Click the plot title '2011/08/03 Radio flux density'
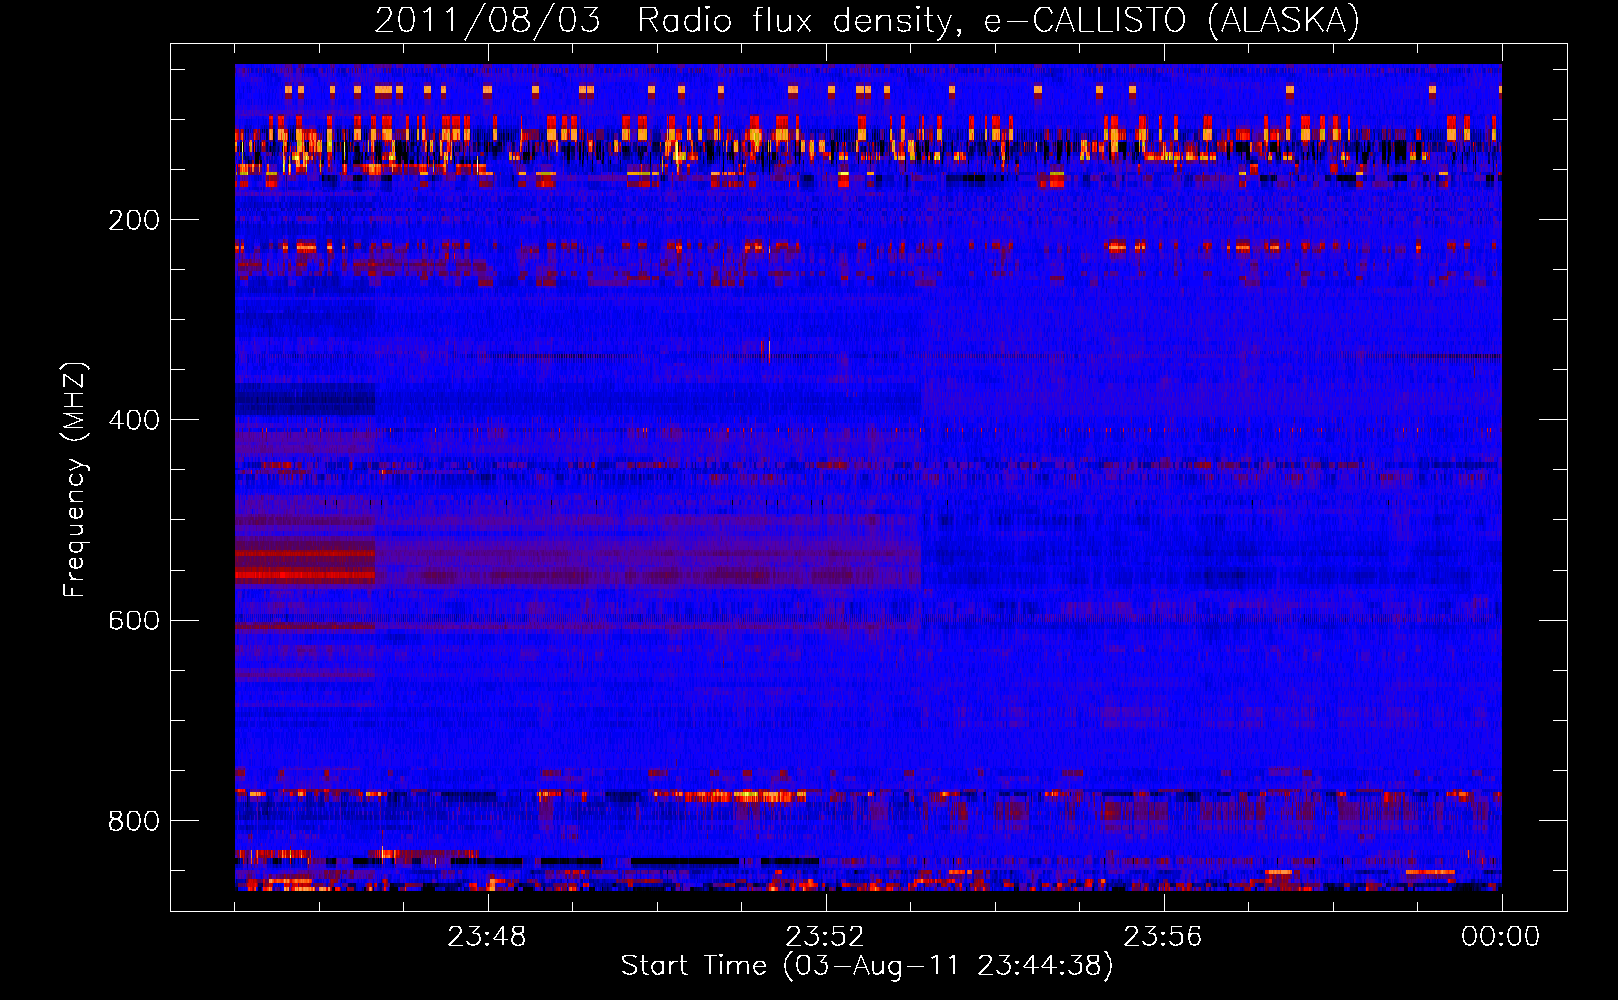Screen dimensions: 1618x1000 point(867,20)
